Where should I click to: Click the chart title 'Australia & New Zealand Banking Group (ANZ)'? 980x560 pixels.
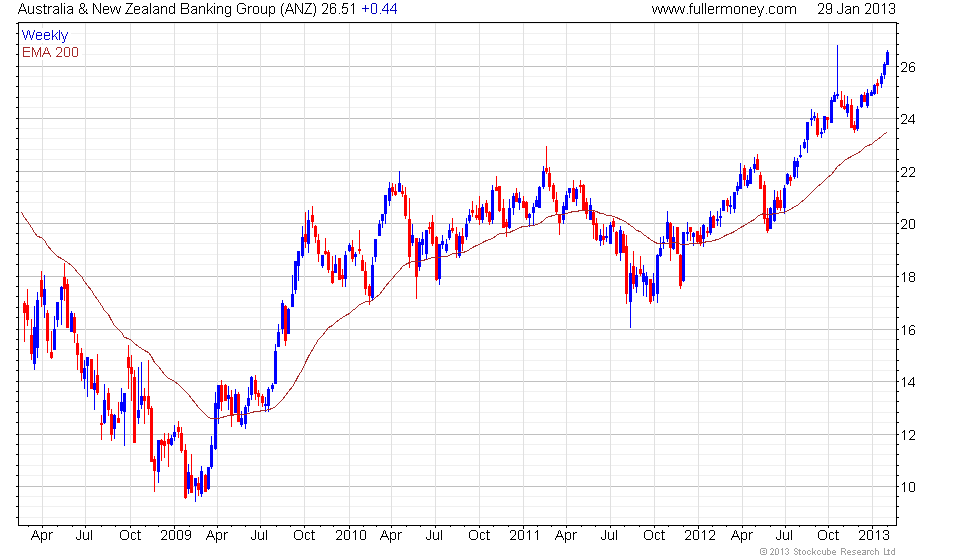pyautogui.click(x=167, y=9)
